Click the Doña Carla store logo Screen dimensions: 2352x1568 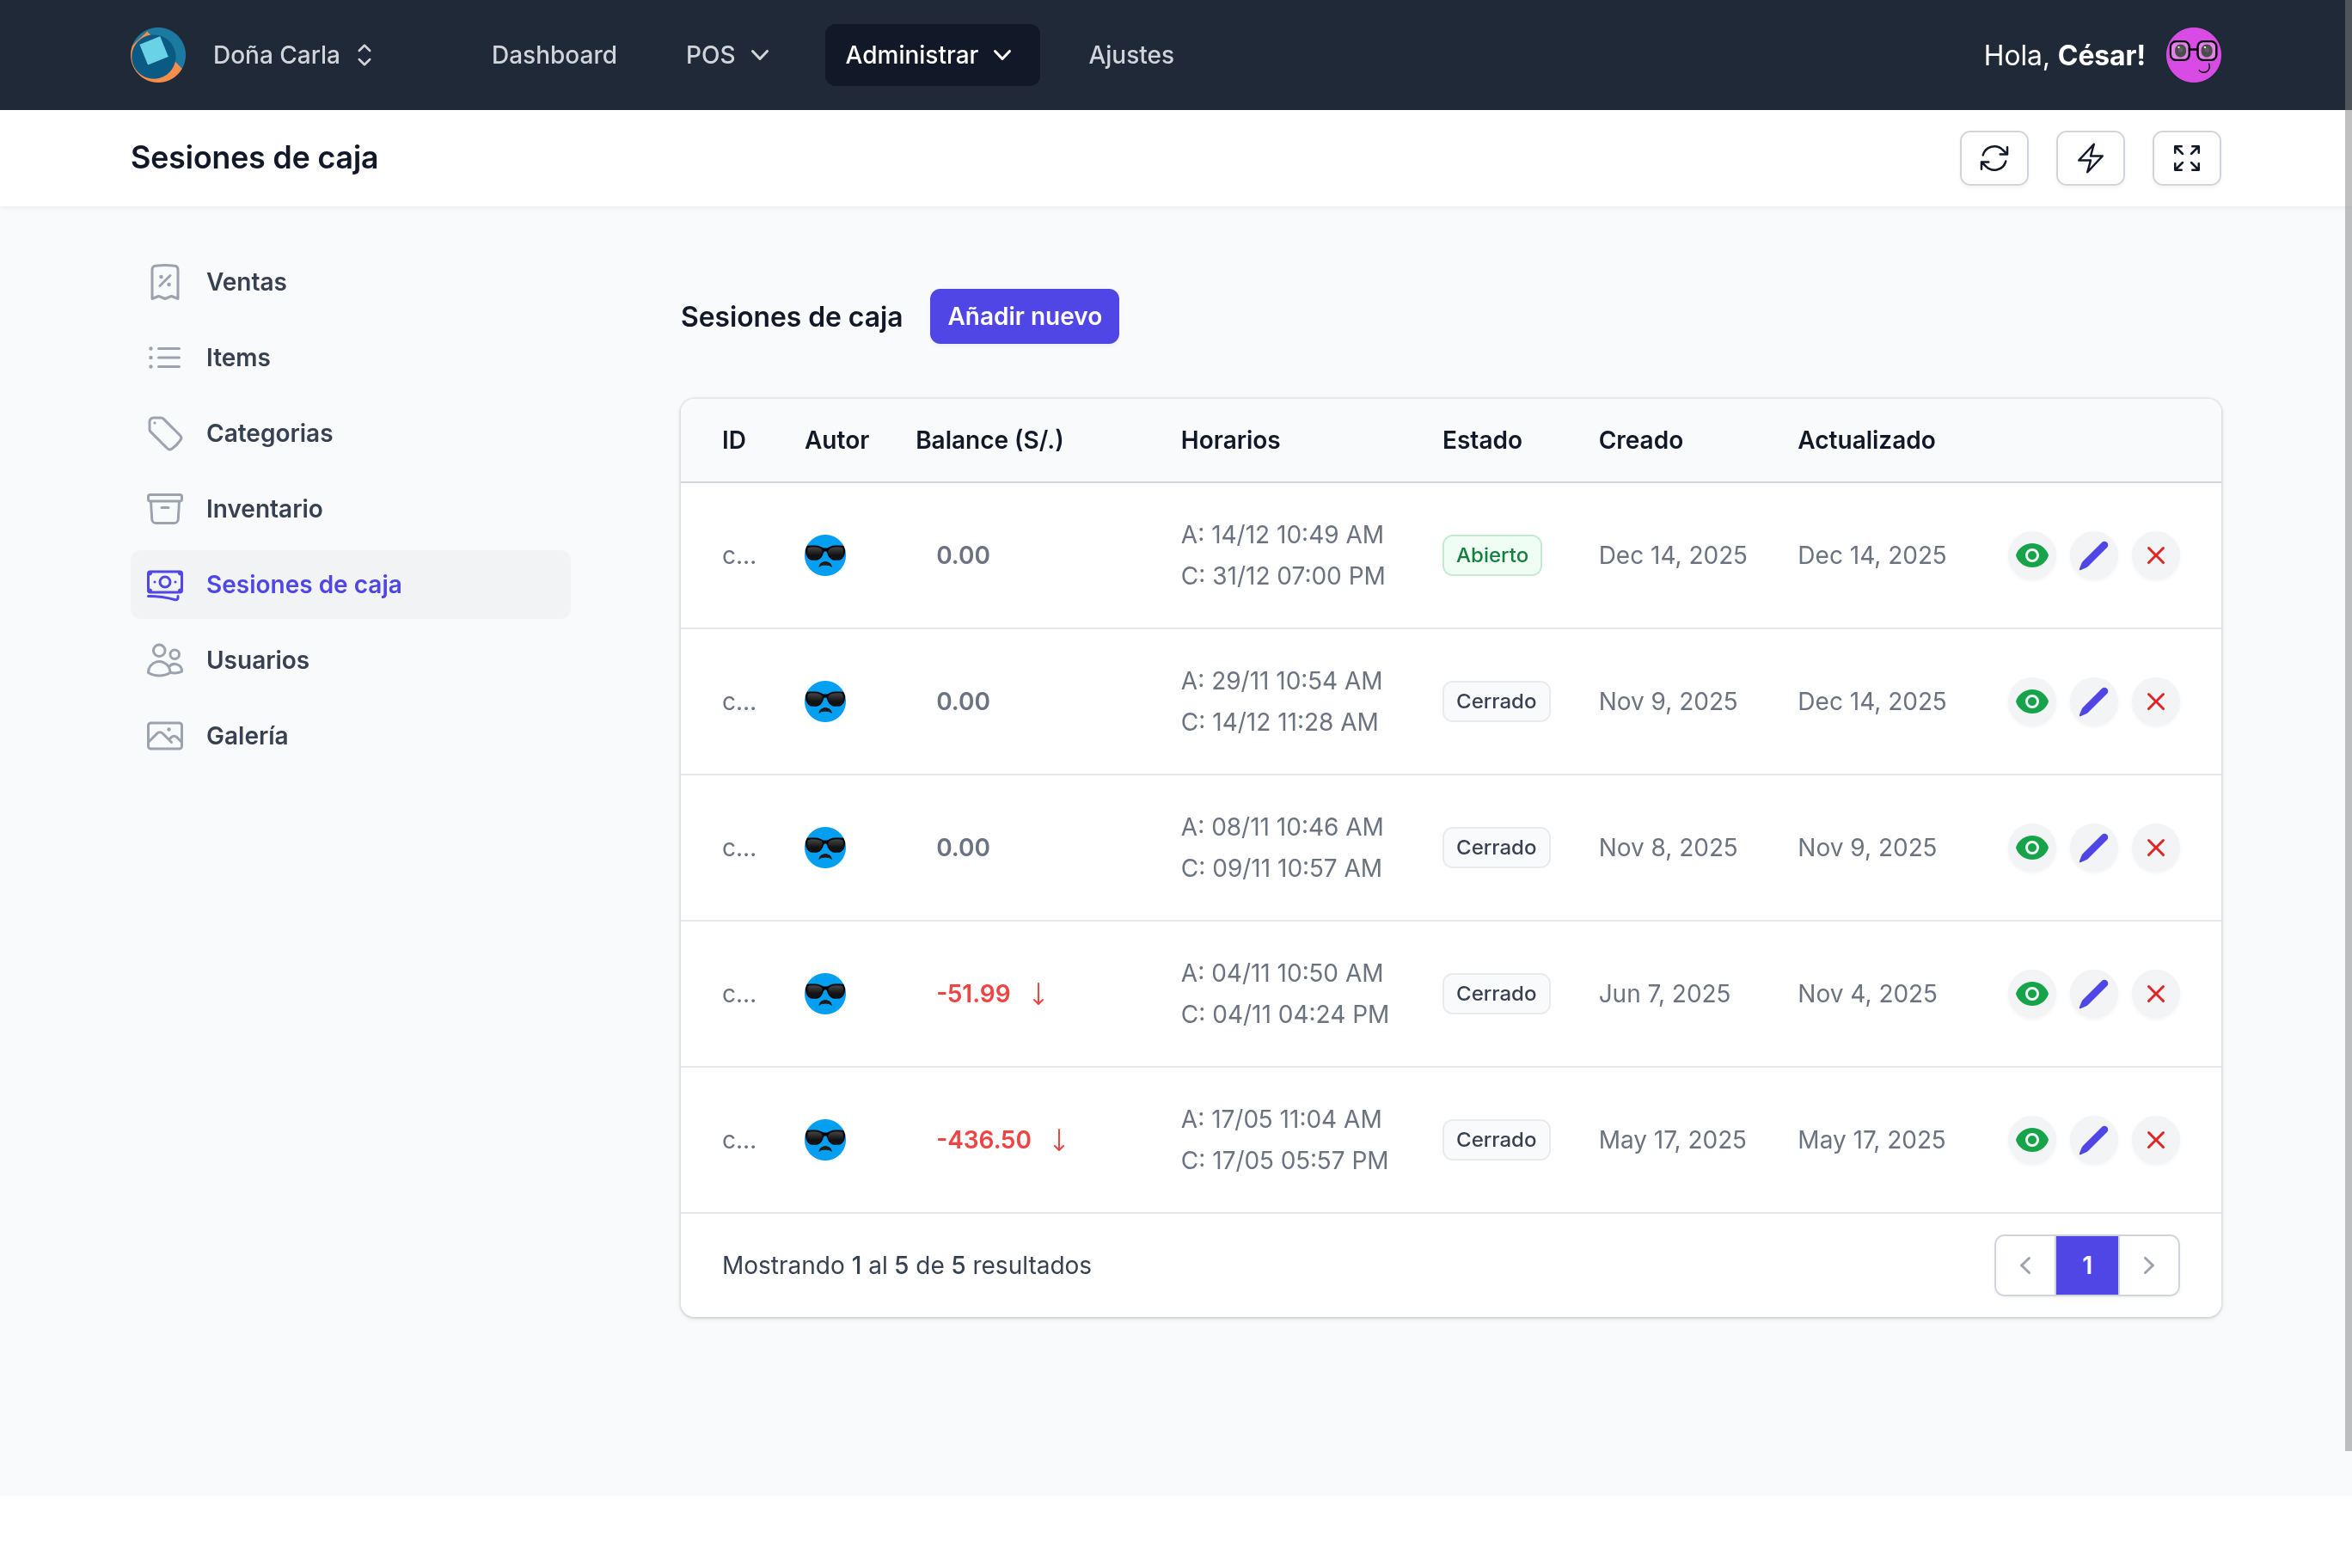point(157,55)
